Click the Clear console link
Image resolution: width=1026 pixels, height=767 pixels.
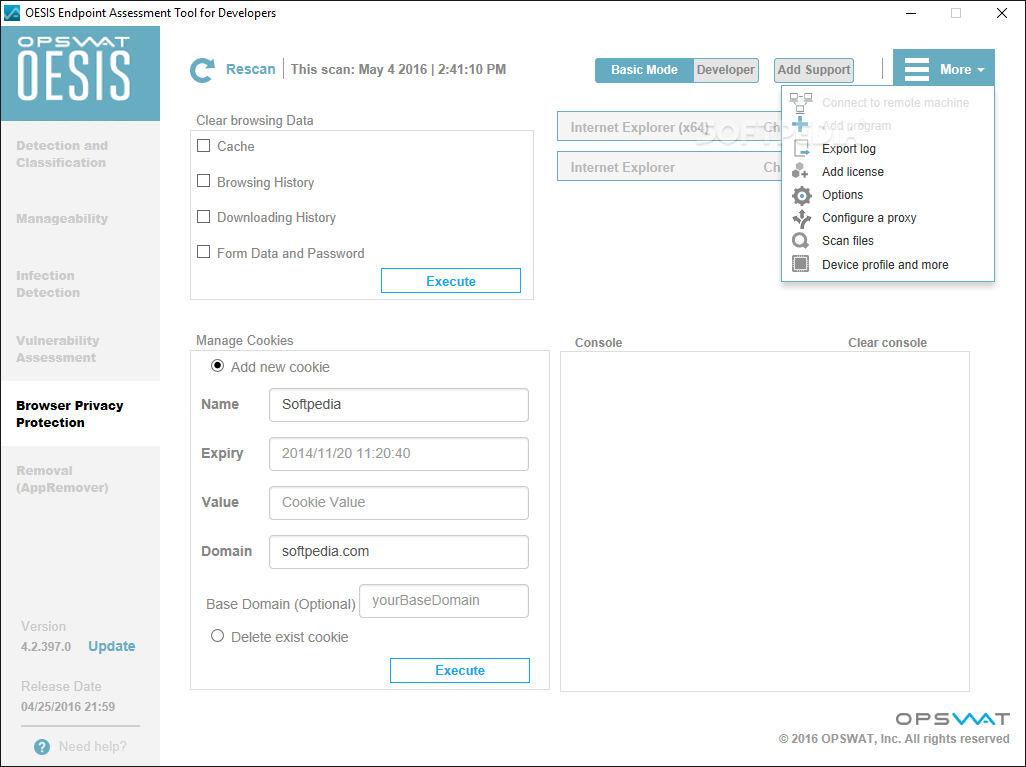pyautogui.click(x=887, y=342)
